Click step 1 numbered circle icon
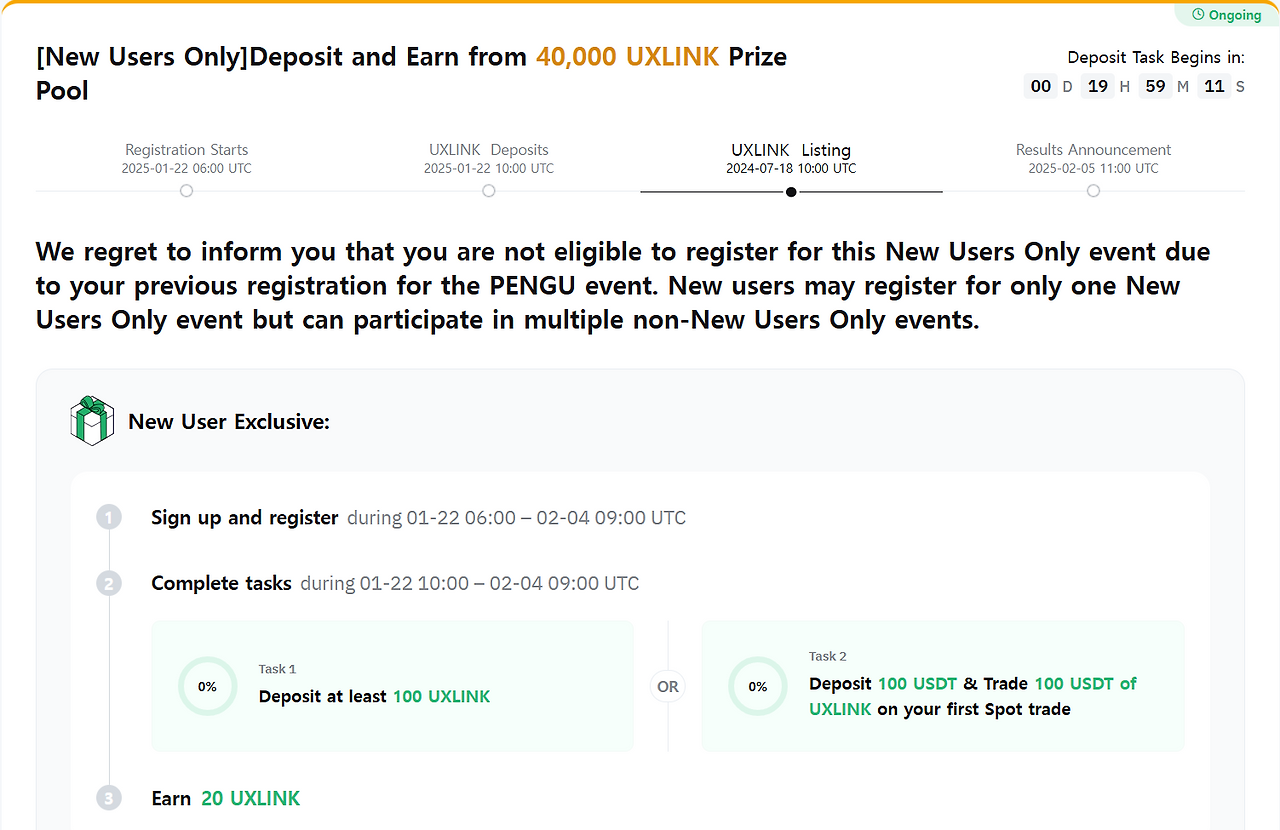The width and height of the screenshot is (1280, 830). tap(108, 517)
